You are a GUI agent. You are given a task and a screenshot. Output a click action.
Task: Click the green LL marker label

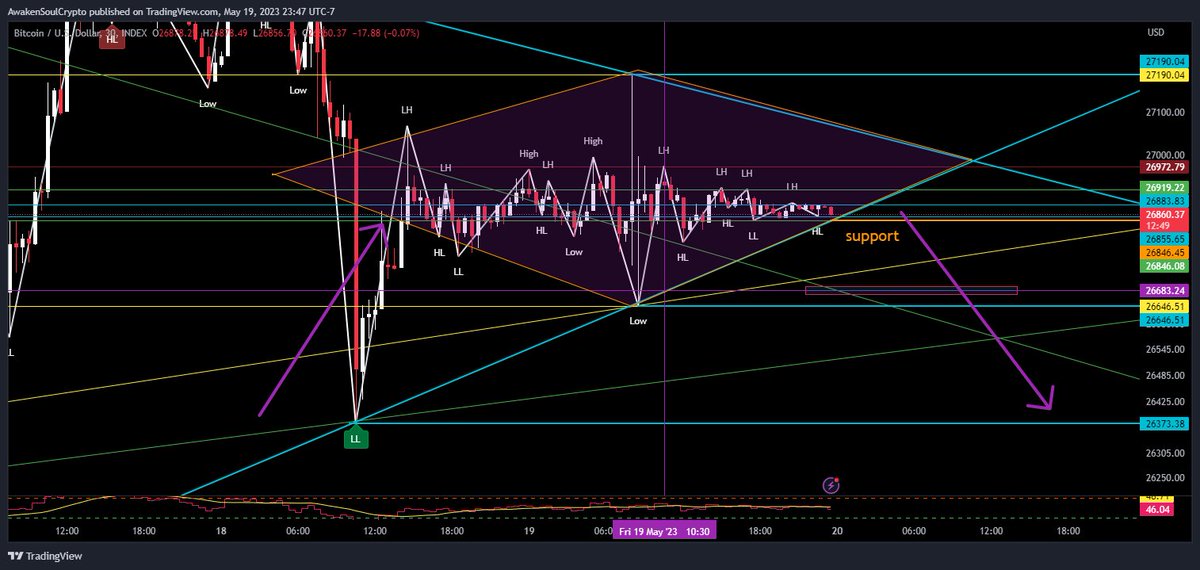point(355,438)
